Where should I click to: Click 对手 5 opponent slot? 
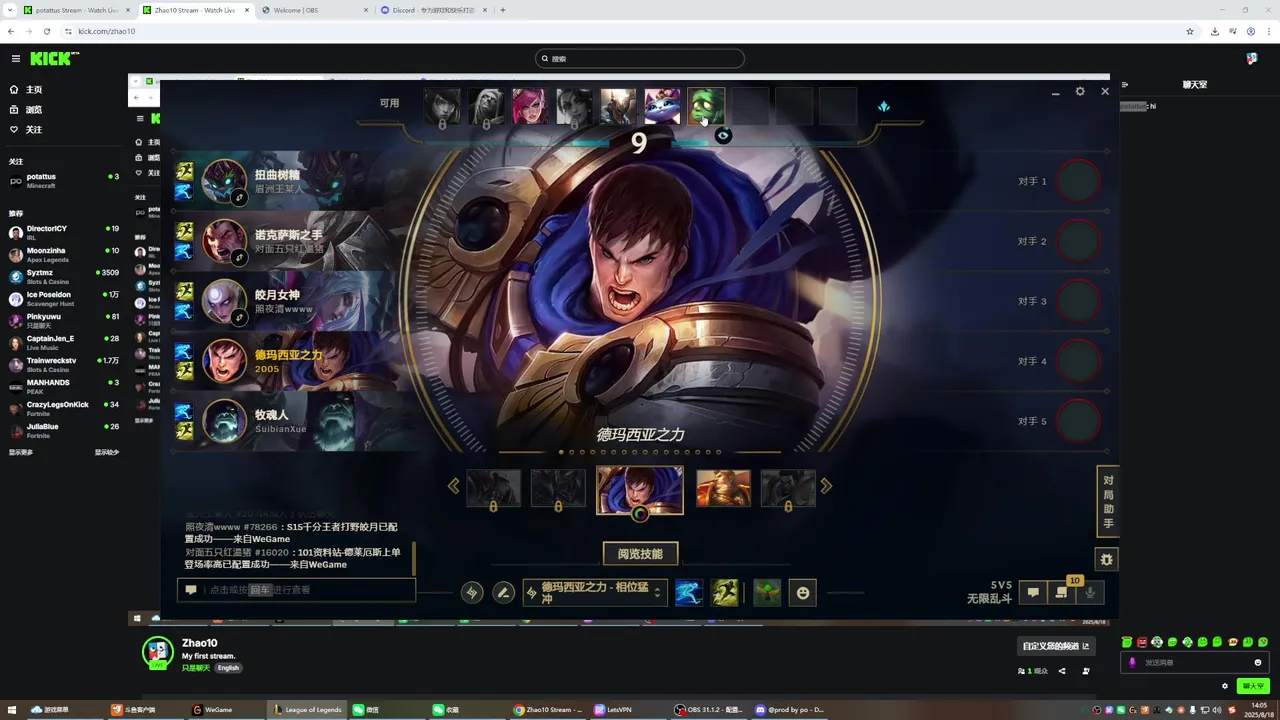pyautogui.click(x=1078, y=421)
